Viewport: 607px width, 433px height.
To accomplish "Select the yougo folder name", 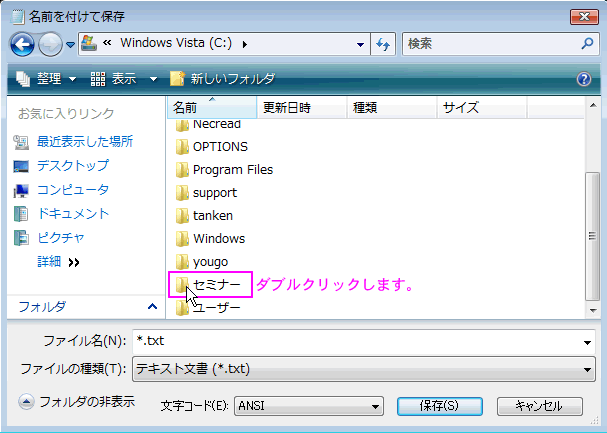I will (210, 262).
